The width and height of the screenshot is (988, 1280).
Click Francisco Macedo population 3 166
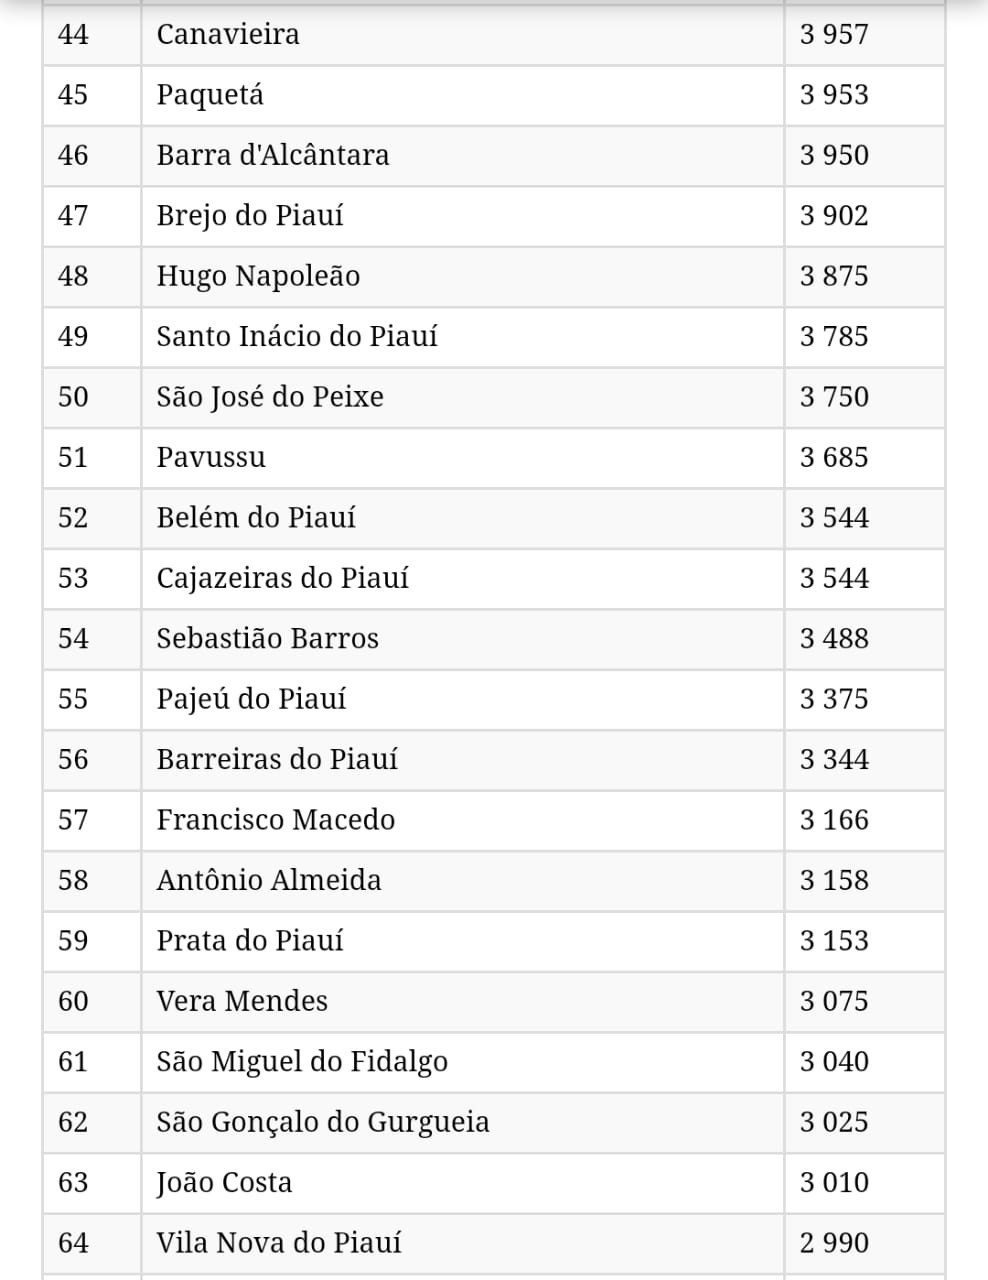834,820
